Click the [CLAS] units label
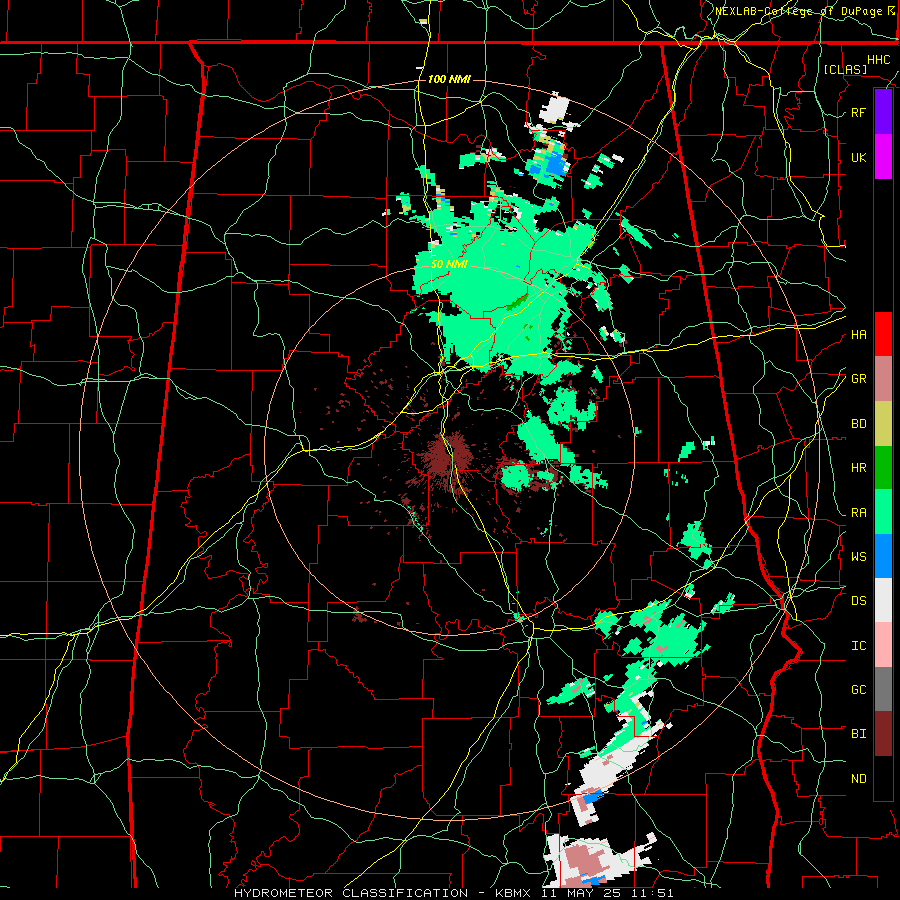900x900 pixels. 845,69
